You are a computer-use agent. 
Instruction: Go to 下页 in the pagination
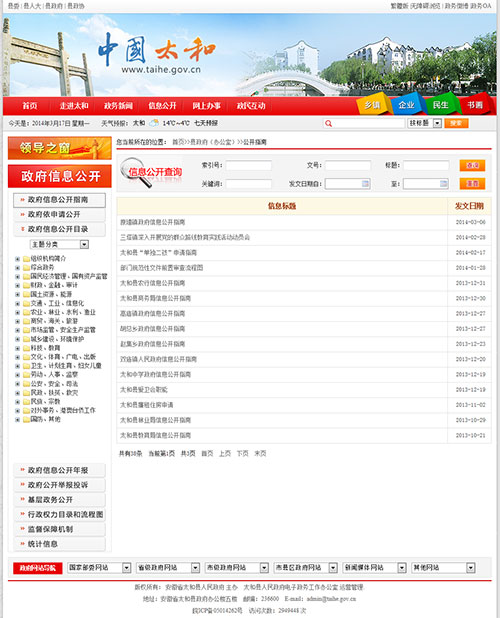point(242,454)
